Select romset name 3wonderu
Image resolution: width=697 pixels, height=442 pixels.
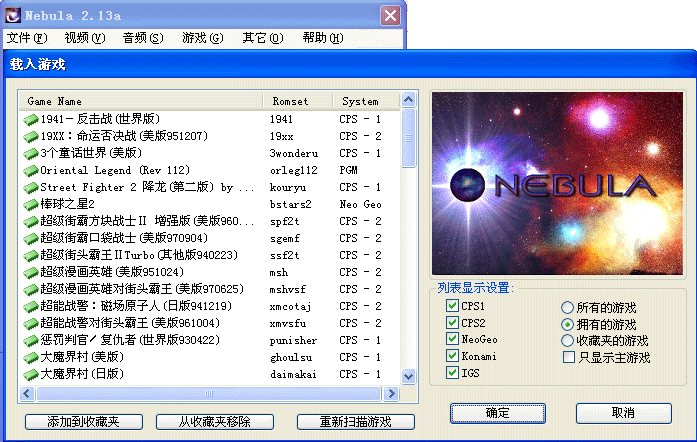(294, 153)
